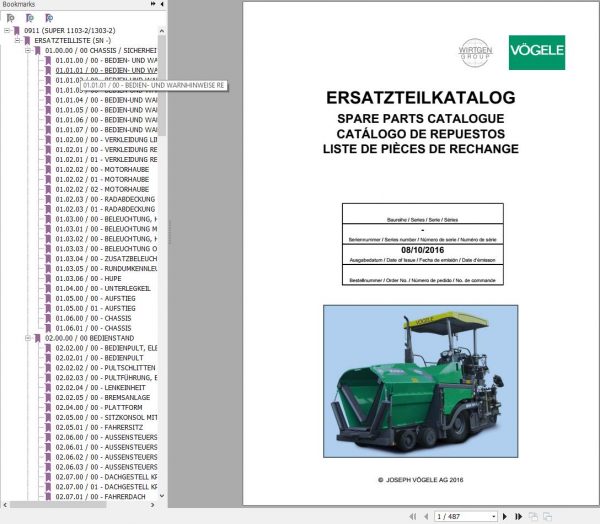The height and width of the screenshot is (524, 600).
Task: Open bookmark 02.02.03 / 00 PULTFÜHRUNG
Action: coord(106,377)
